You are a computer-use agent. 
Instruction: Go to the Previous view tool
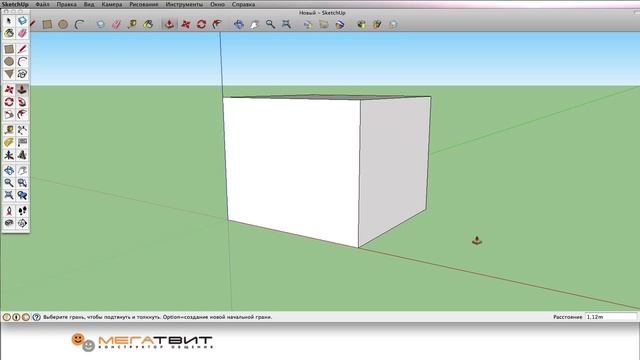click(22, 195)
